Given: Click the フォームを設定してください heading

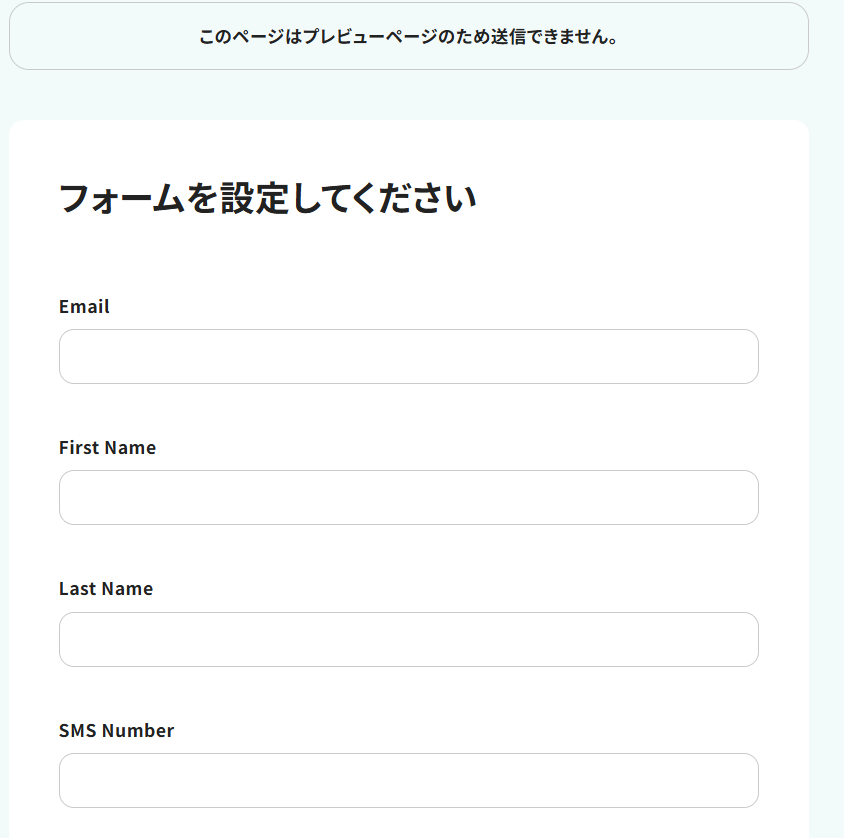Looking at the screenshot, I should click(x=268, y=198).
